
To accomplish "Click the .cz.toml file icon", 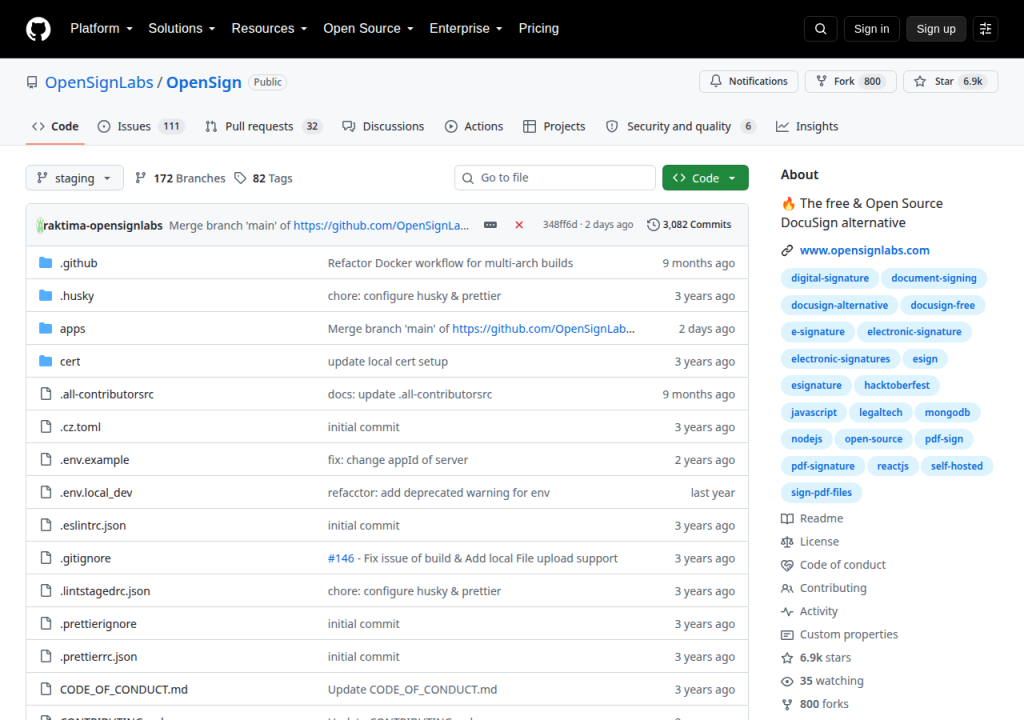I will coord(46,427).
